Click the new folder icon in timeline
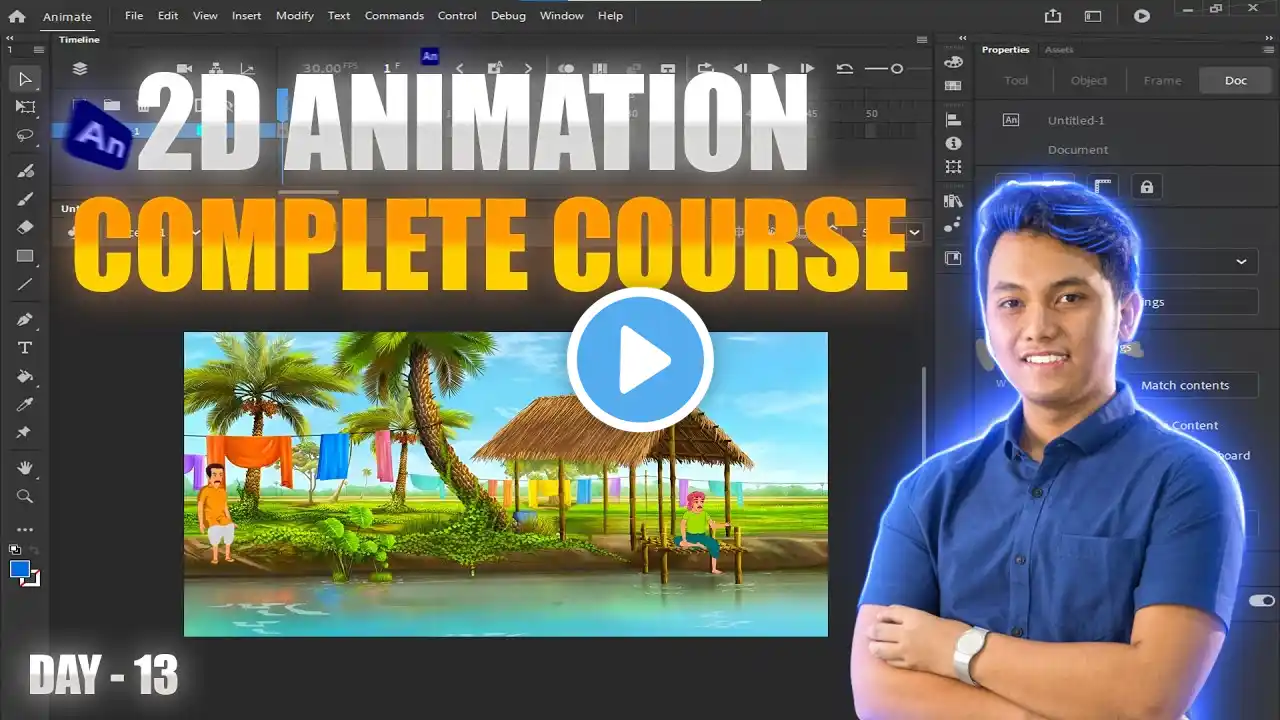 [x=112, y=104]
